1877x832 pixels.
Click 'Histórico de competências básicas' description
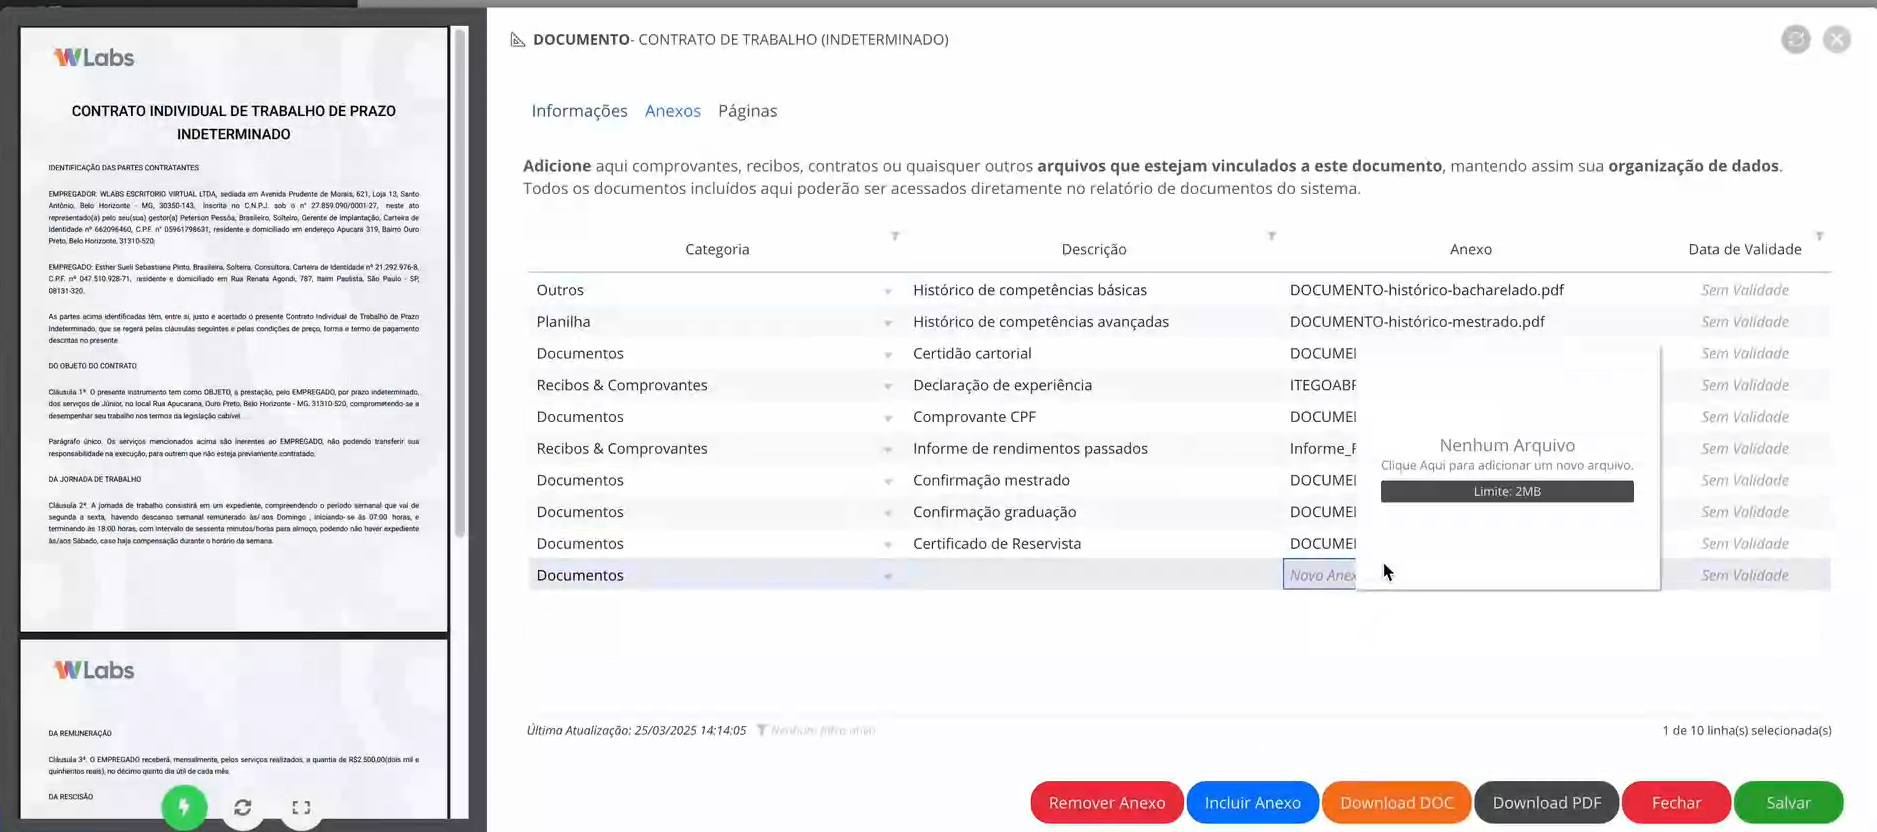click(x=1030, y=290)
